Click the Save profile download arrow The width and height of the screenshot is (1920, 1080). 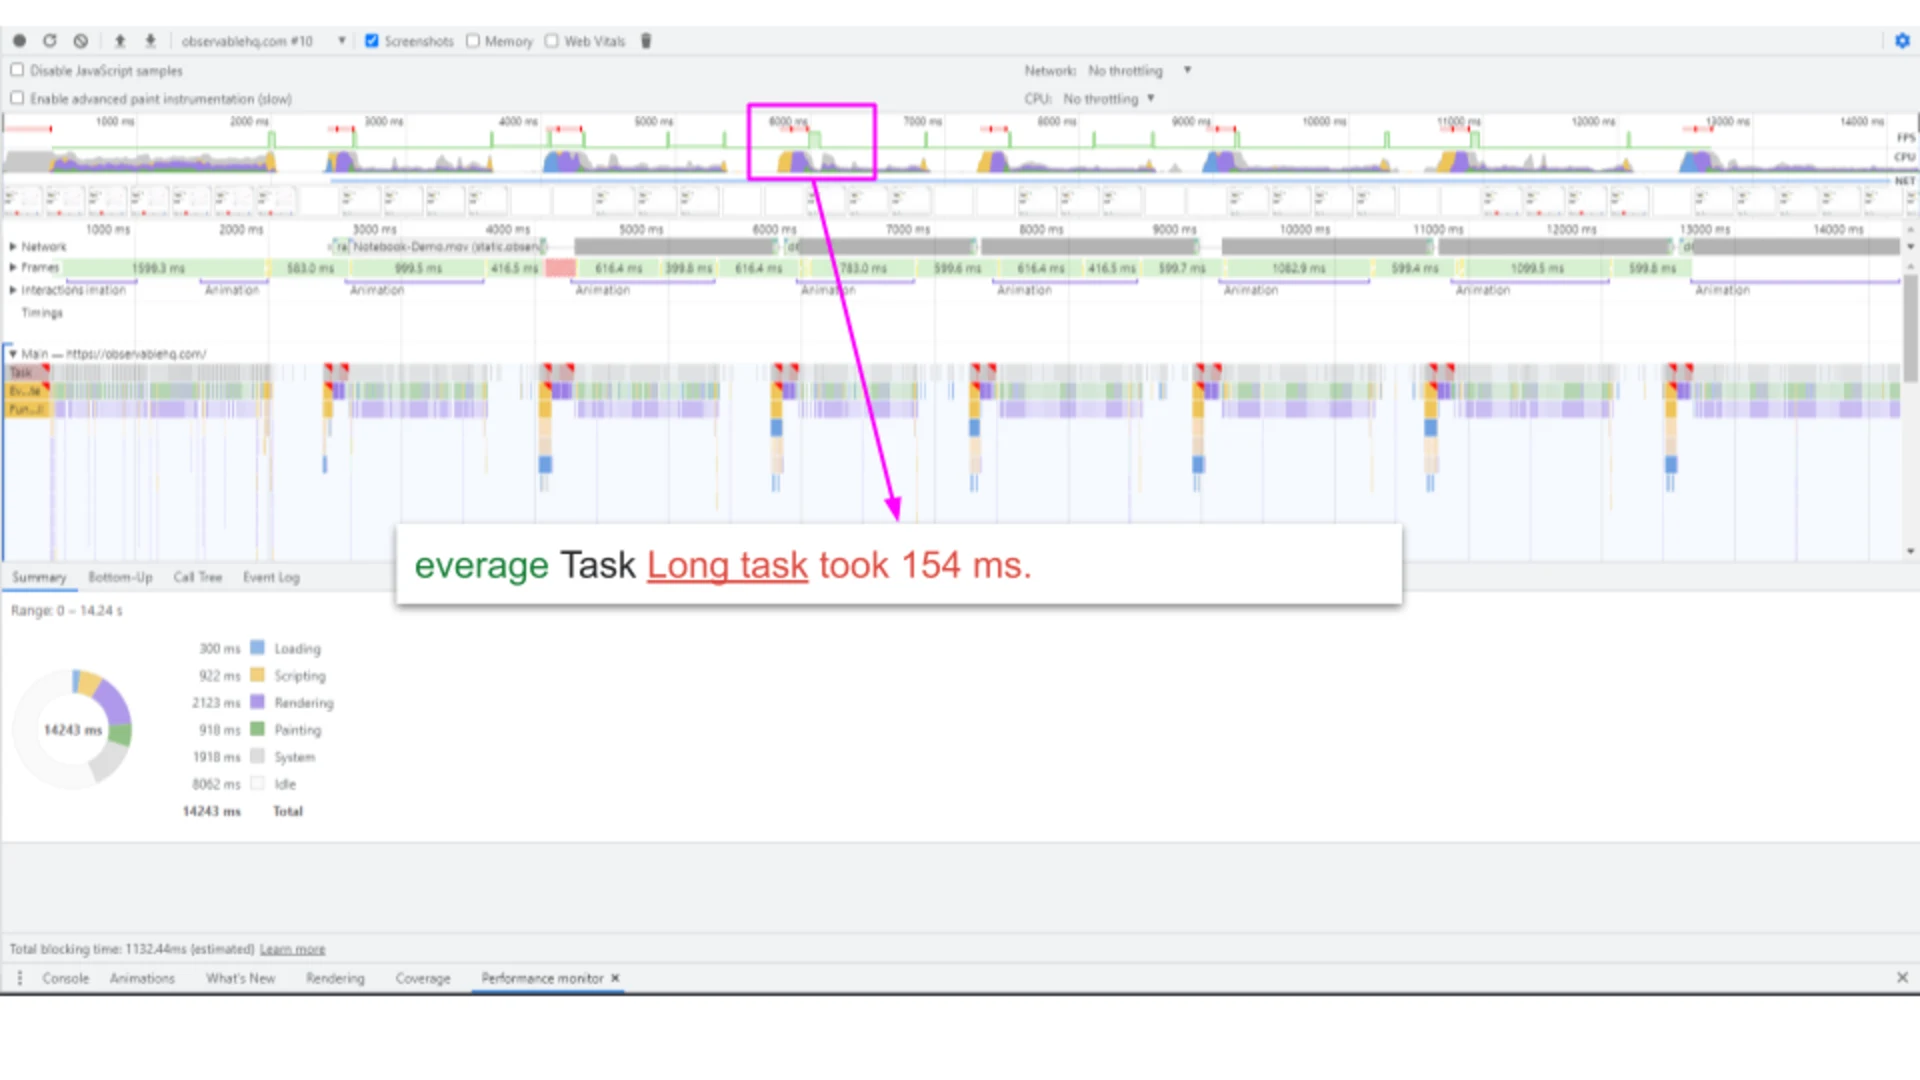(x=150, y=41)
